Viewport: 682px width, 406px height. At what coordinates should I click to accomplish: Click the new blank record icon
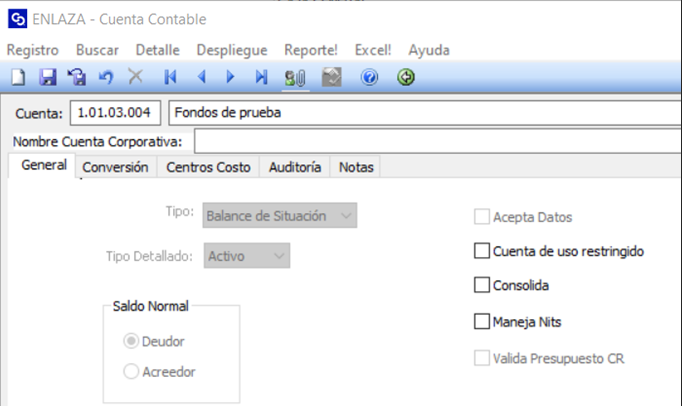[18, 77]
